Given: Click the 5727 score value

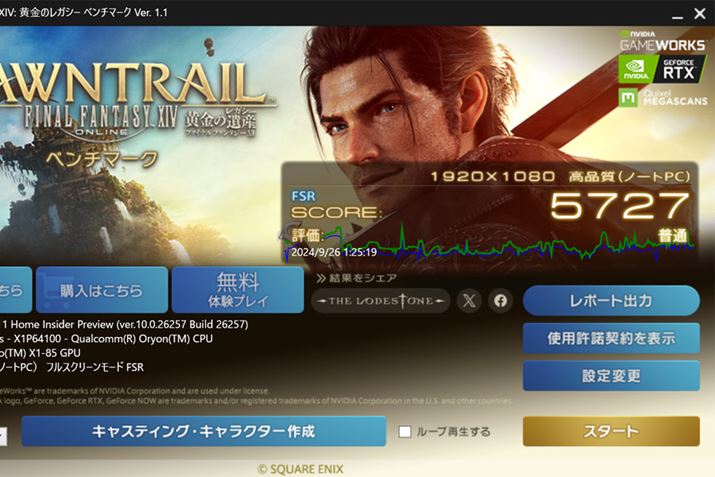Looking at the screenshot, I should (x=619, y=206).
